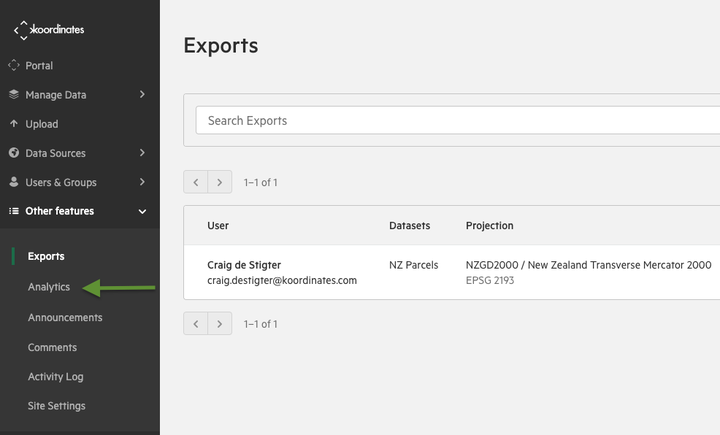
Task: Open the Activity Log page
Action: click(55, 377)
